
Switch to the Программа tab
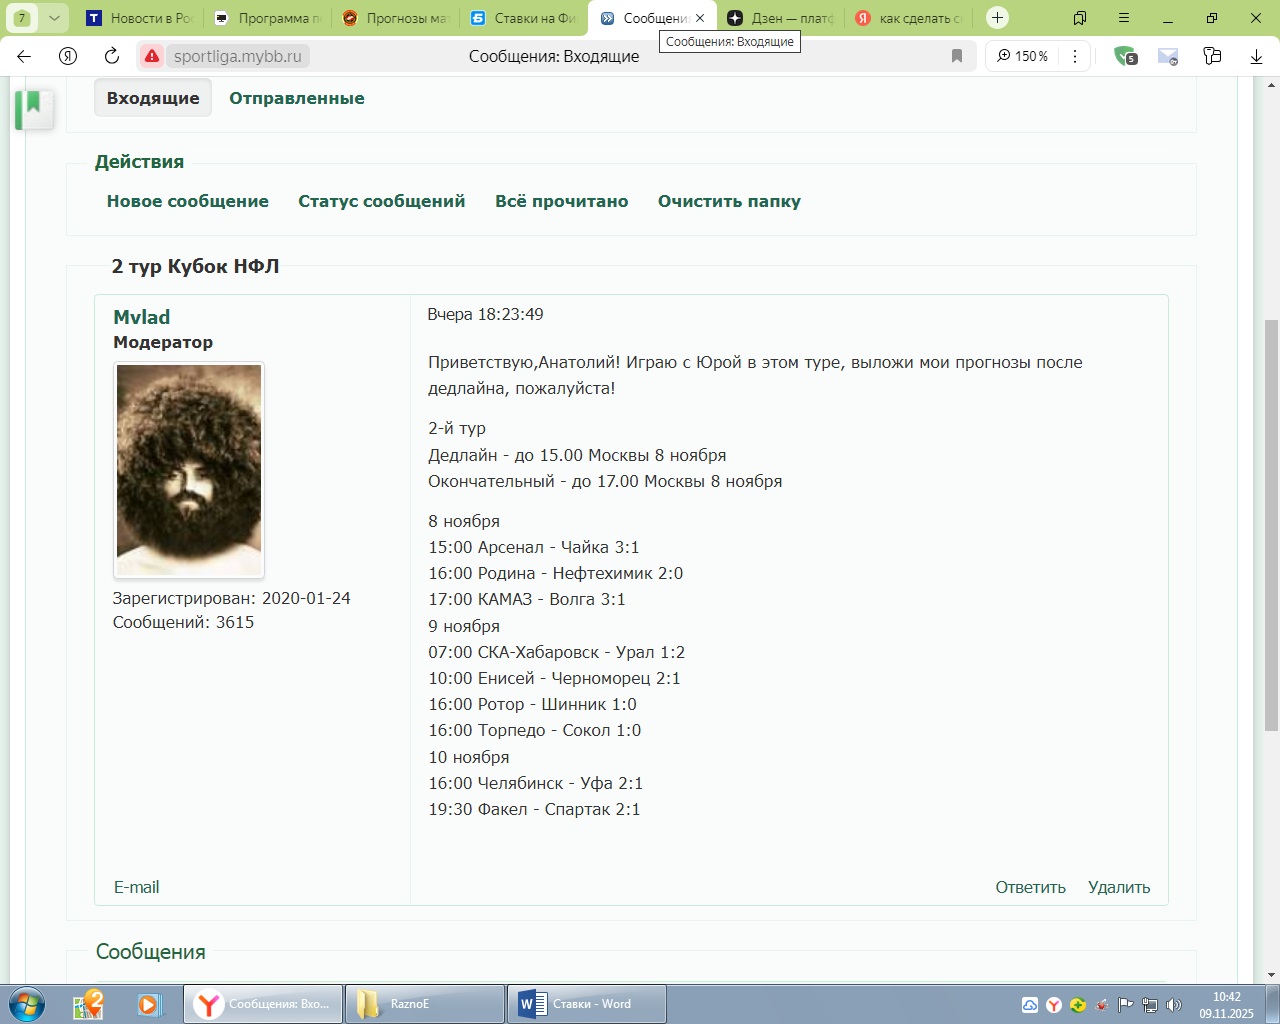pos(268,18)
